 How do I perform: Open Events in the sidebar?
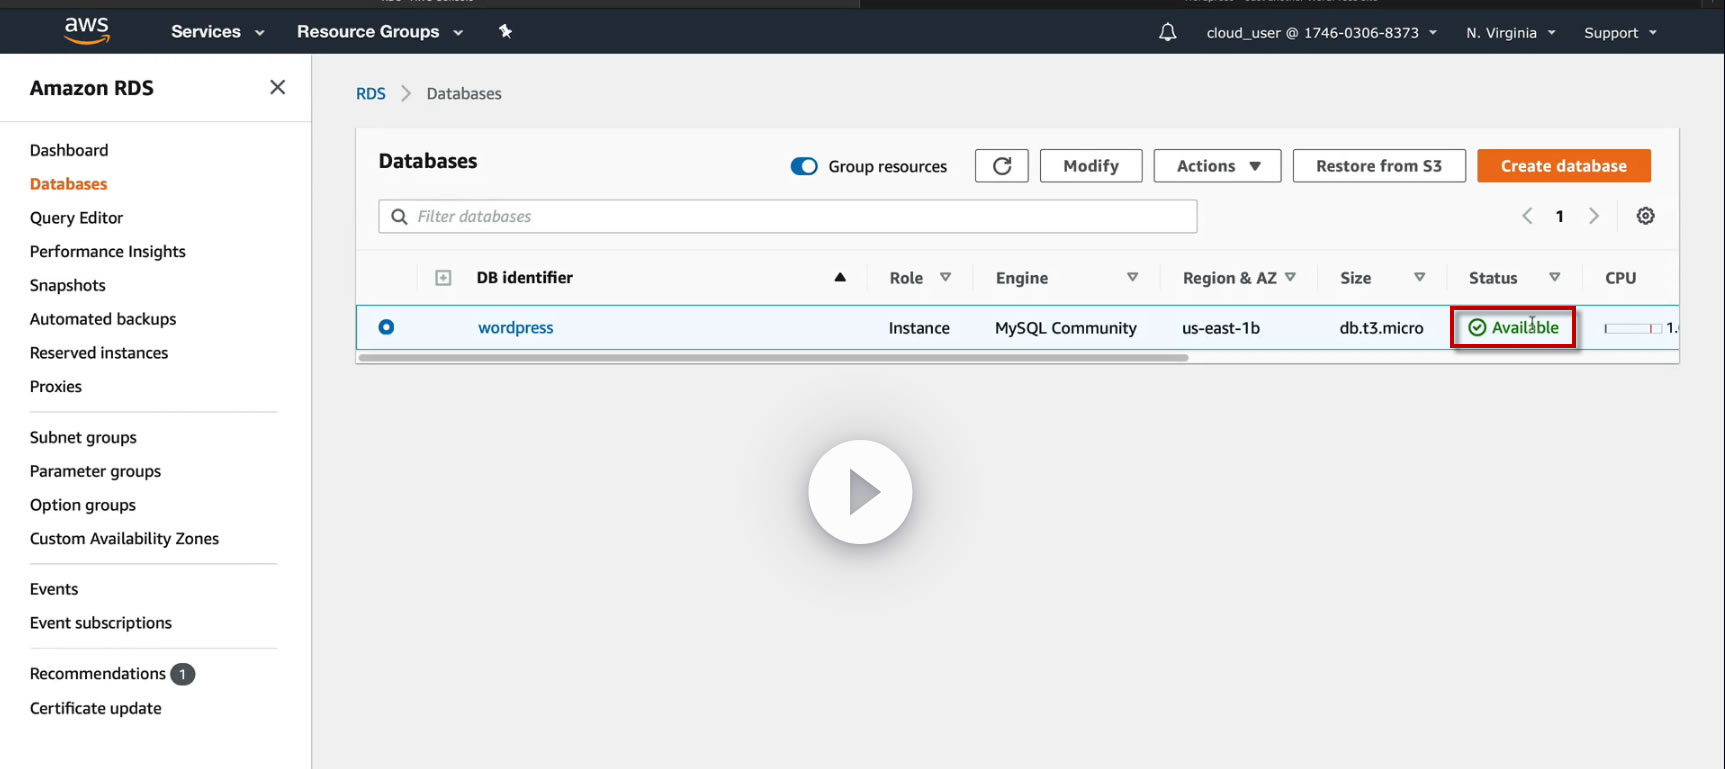tap(54, 589)
